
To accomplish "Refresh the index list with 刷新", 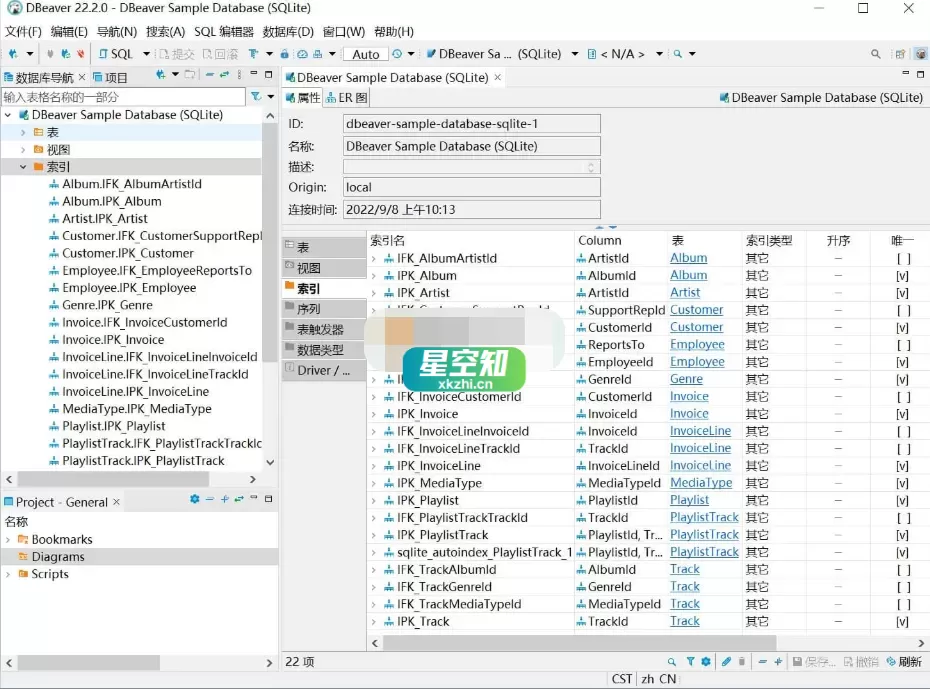I will click(908, 661).
